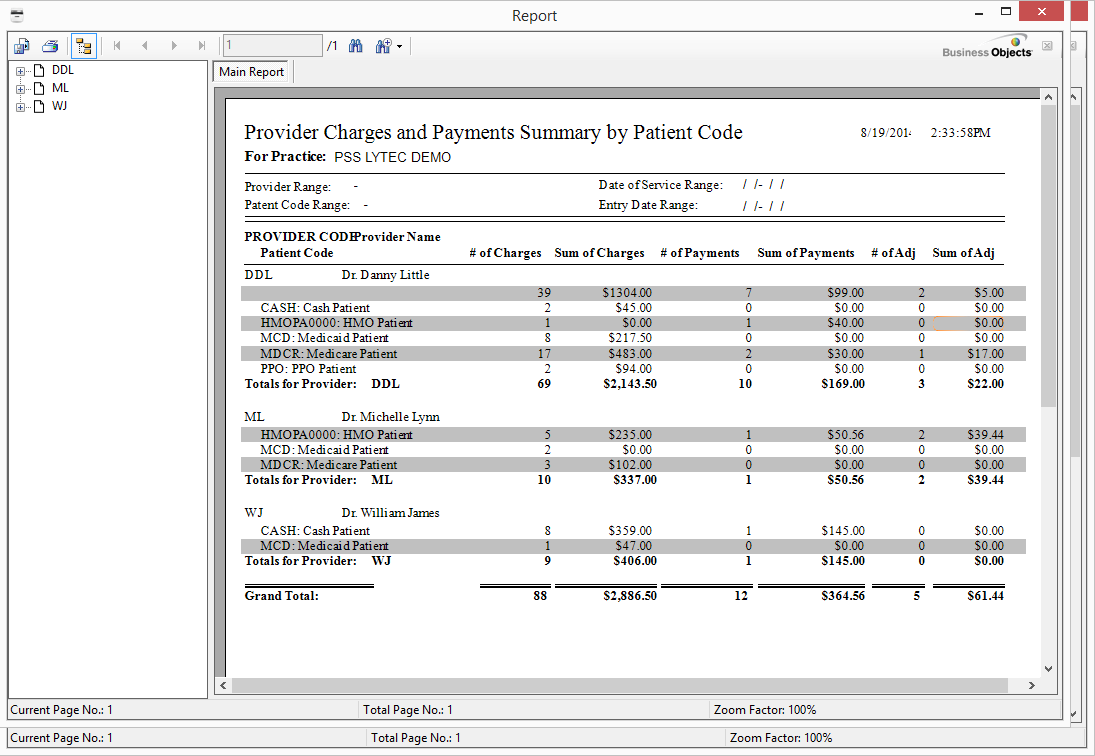Click the grand total charges '$2,886.50'
Screen dimensions: 1095x756
630,596
